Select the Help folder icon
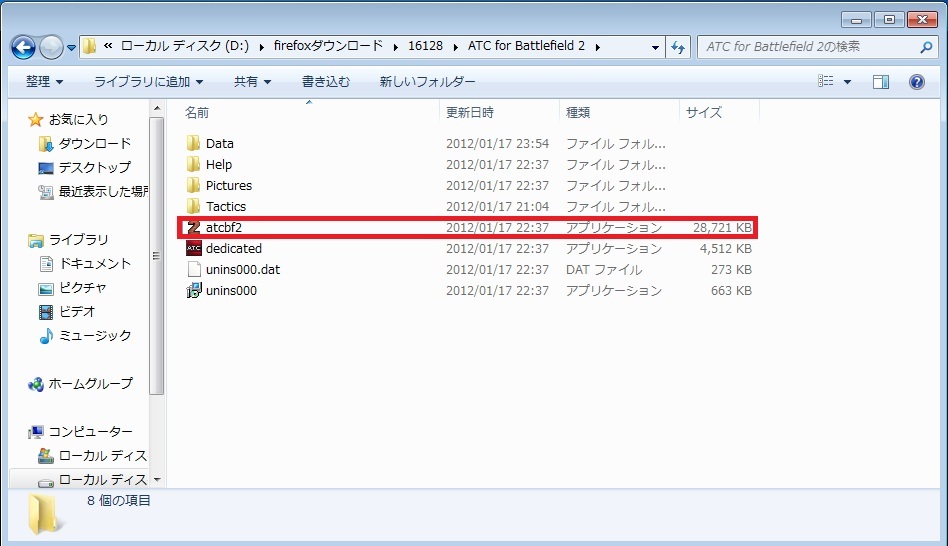948x546 pixels. tap(193, 164)
